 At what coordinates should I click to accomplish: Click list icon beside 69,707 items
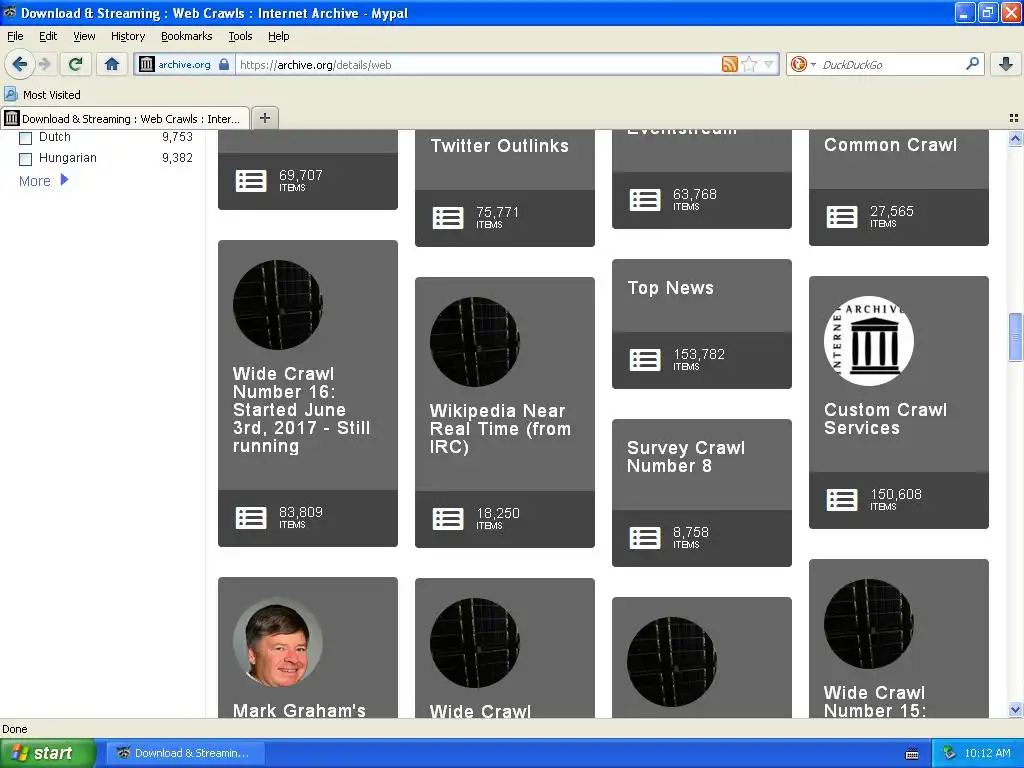pos(251,181)
